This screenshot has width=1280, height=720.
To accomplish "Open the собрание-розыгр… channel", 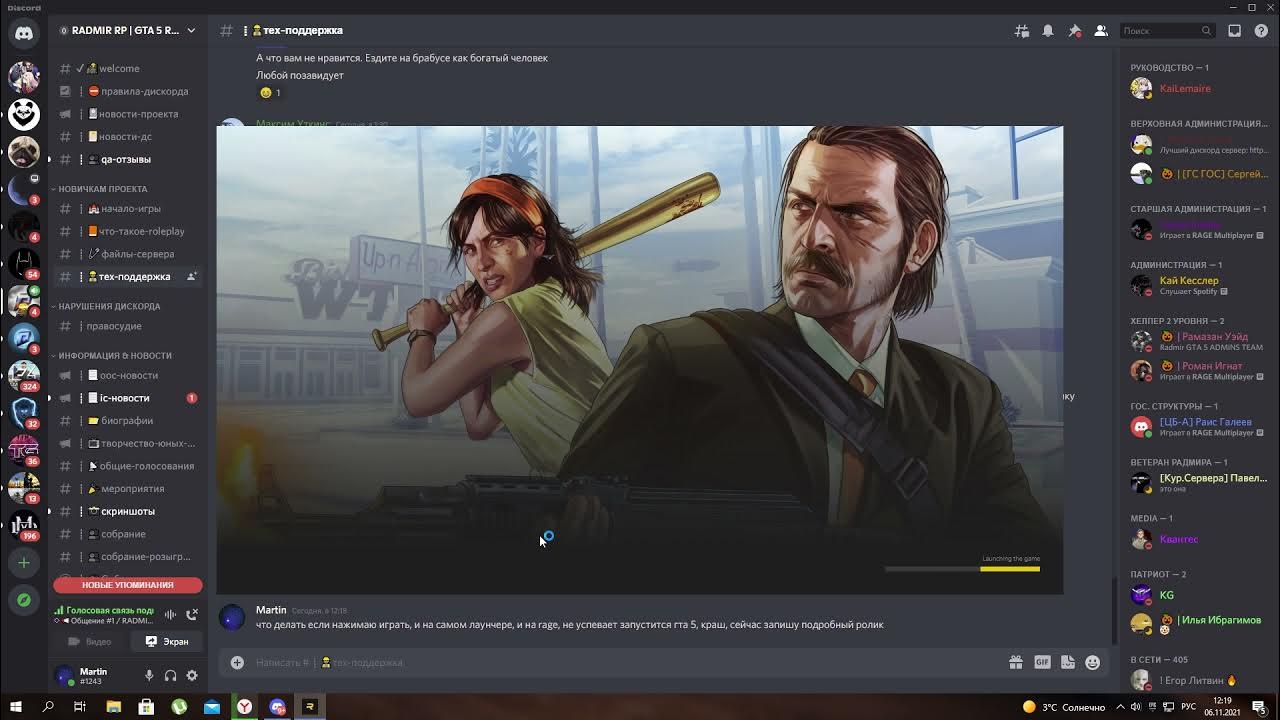I will (129, 557).
